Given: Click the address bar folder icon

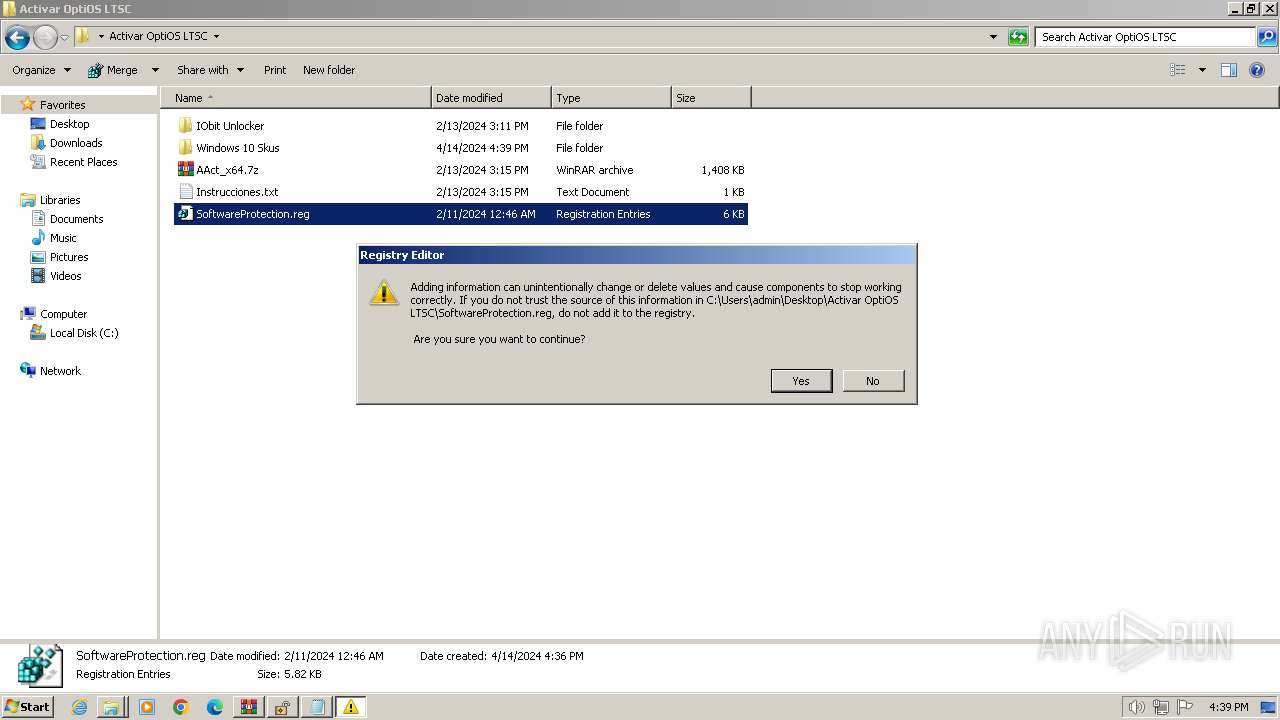Looking at the screenshot, I should 83,36.
